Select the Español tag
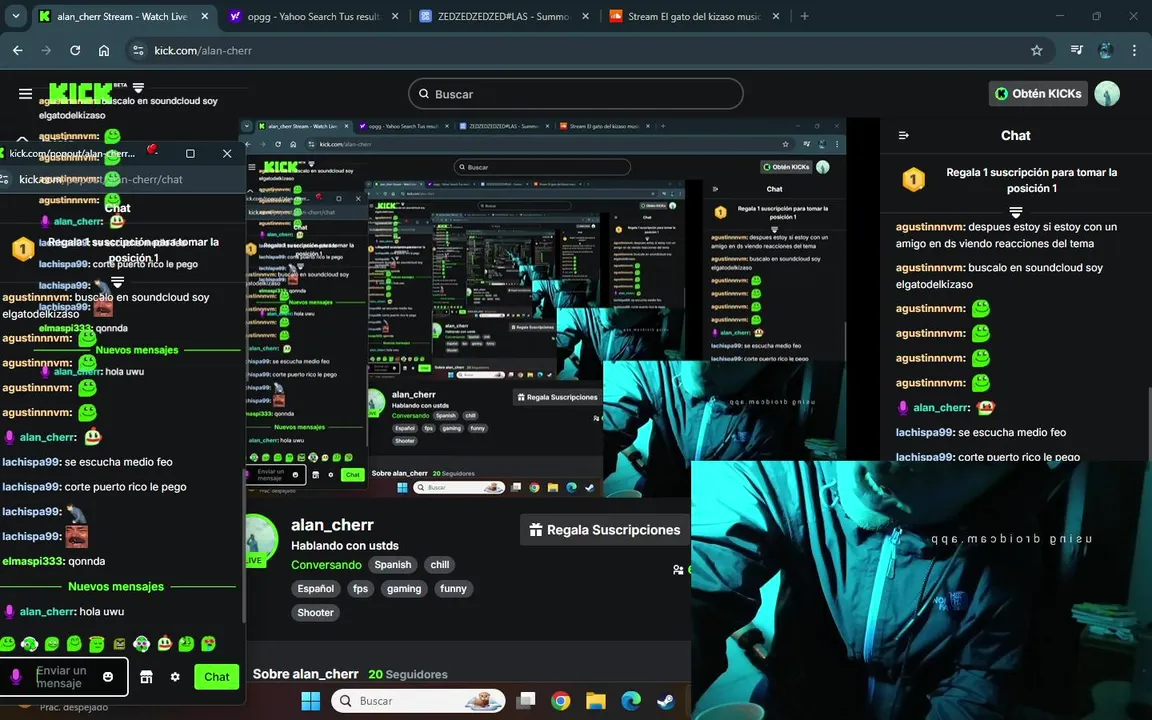1152x720 pixels. click(316, 588)
